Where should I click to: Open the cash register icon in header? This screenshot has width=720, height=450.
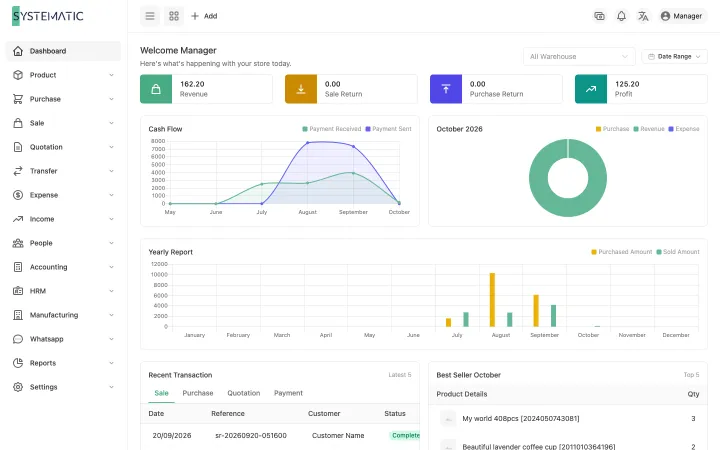coord(599,16)
